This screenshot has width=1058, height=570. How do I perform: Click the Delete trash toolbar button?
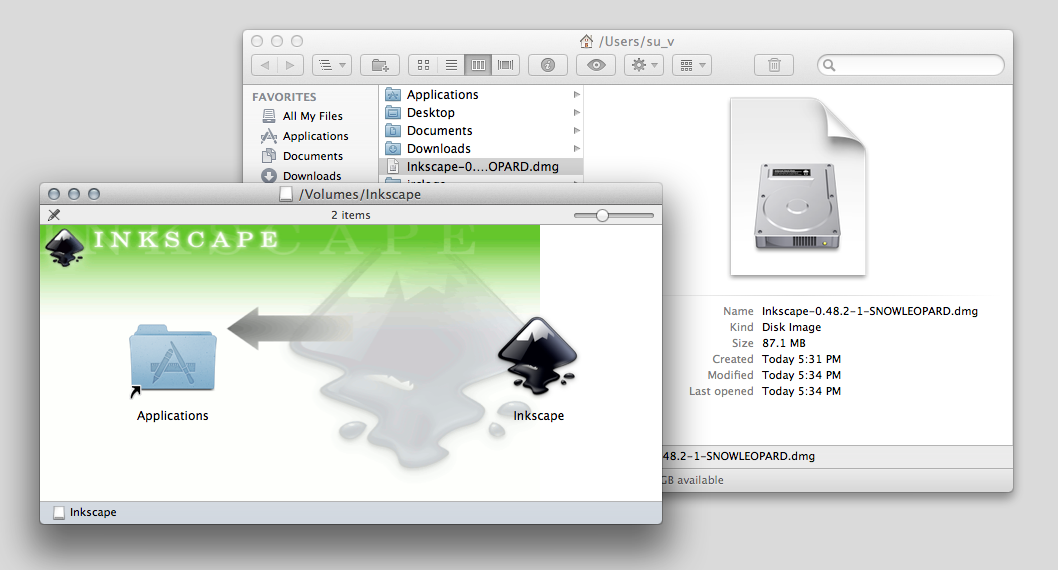coord(773,65)
